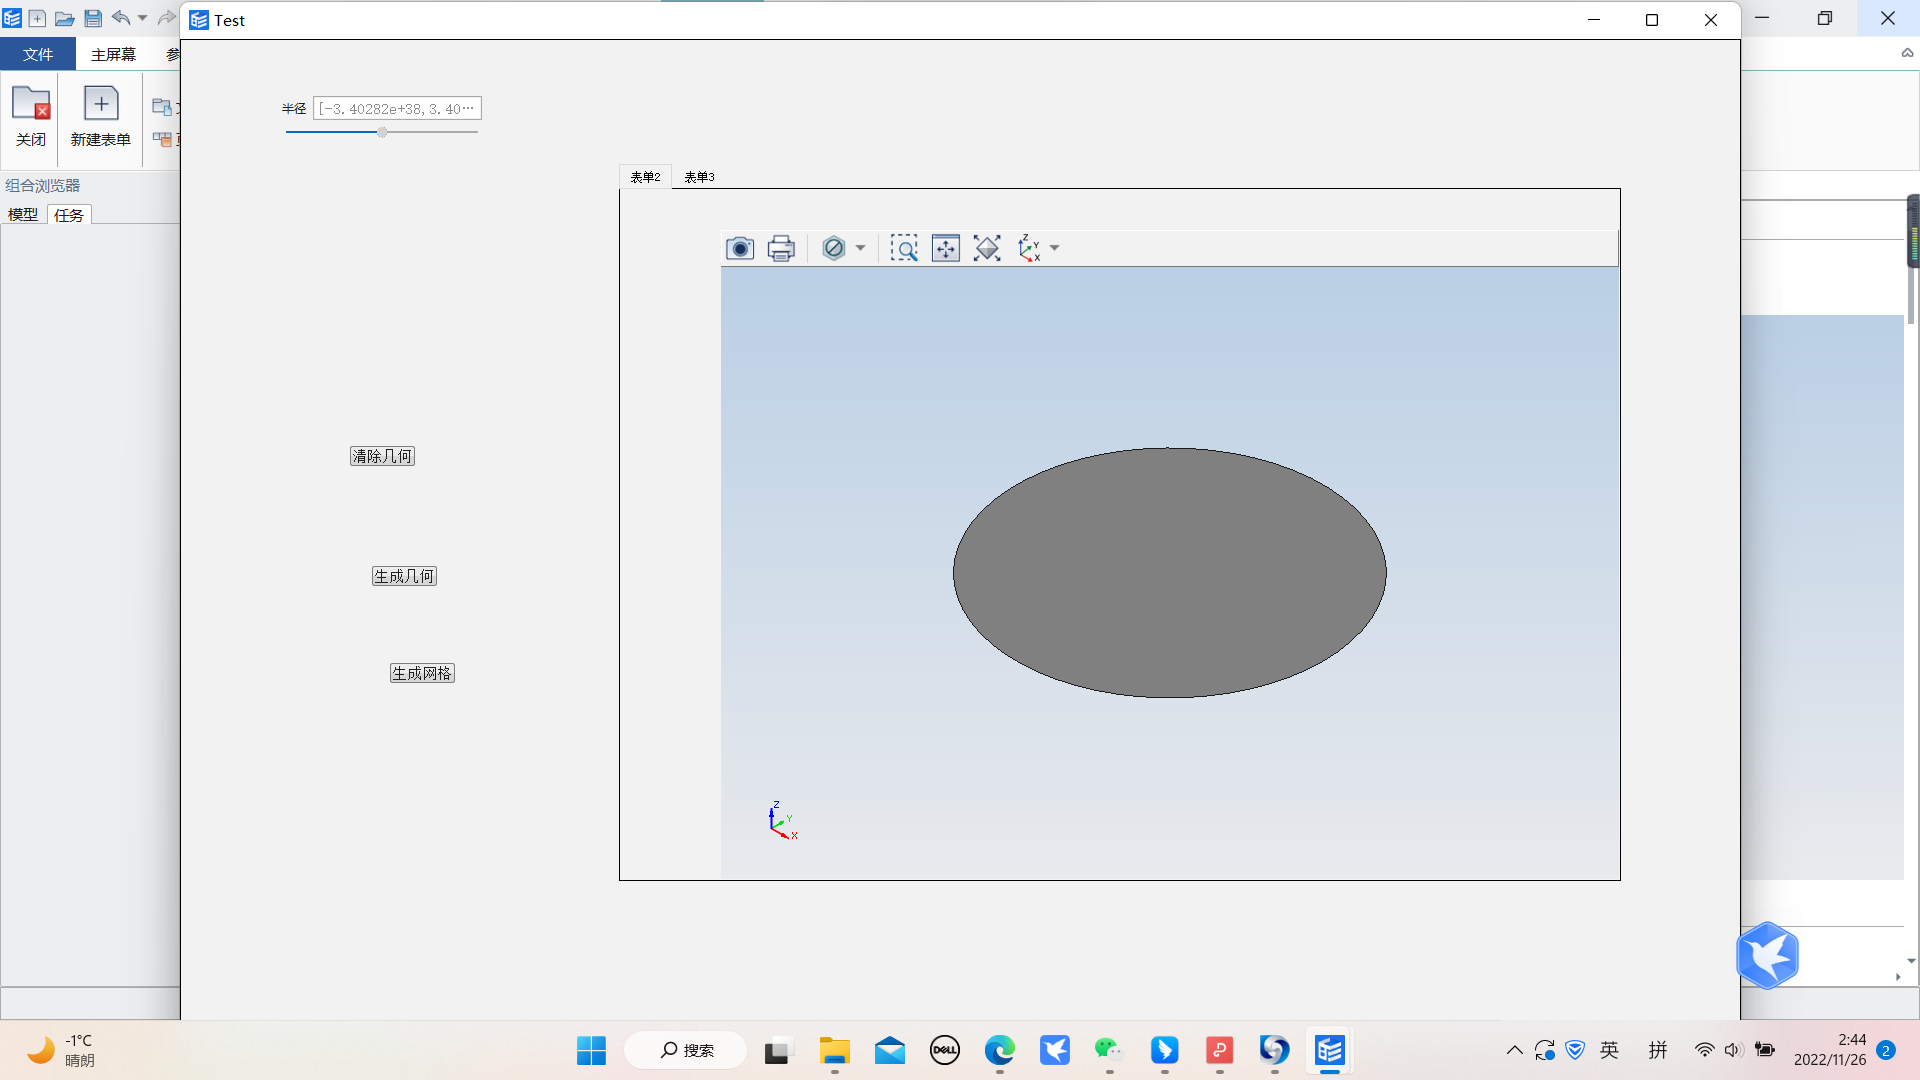The height and width of the screenshot is (1080, 1920).
Task: Click the print icon in viewport toolbar
Action: [781, 248]
